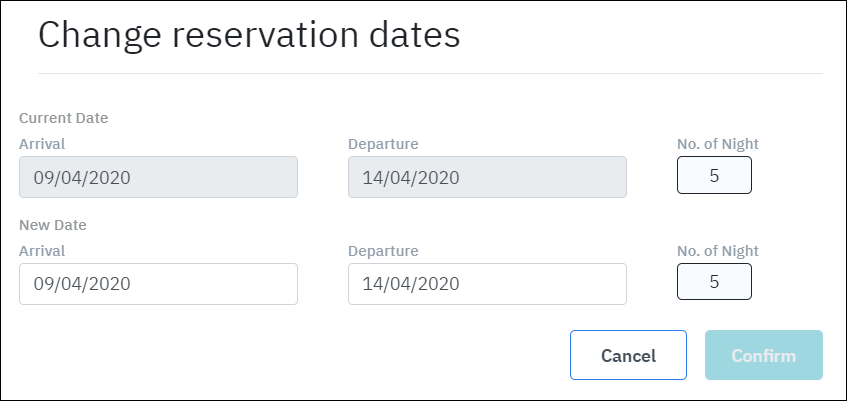
Task: Click the Cancel button
Action: pyautogui.click(x=628, y=355)
